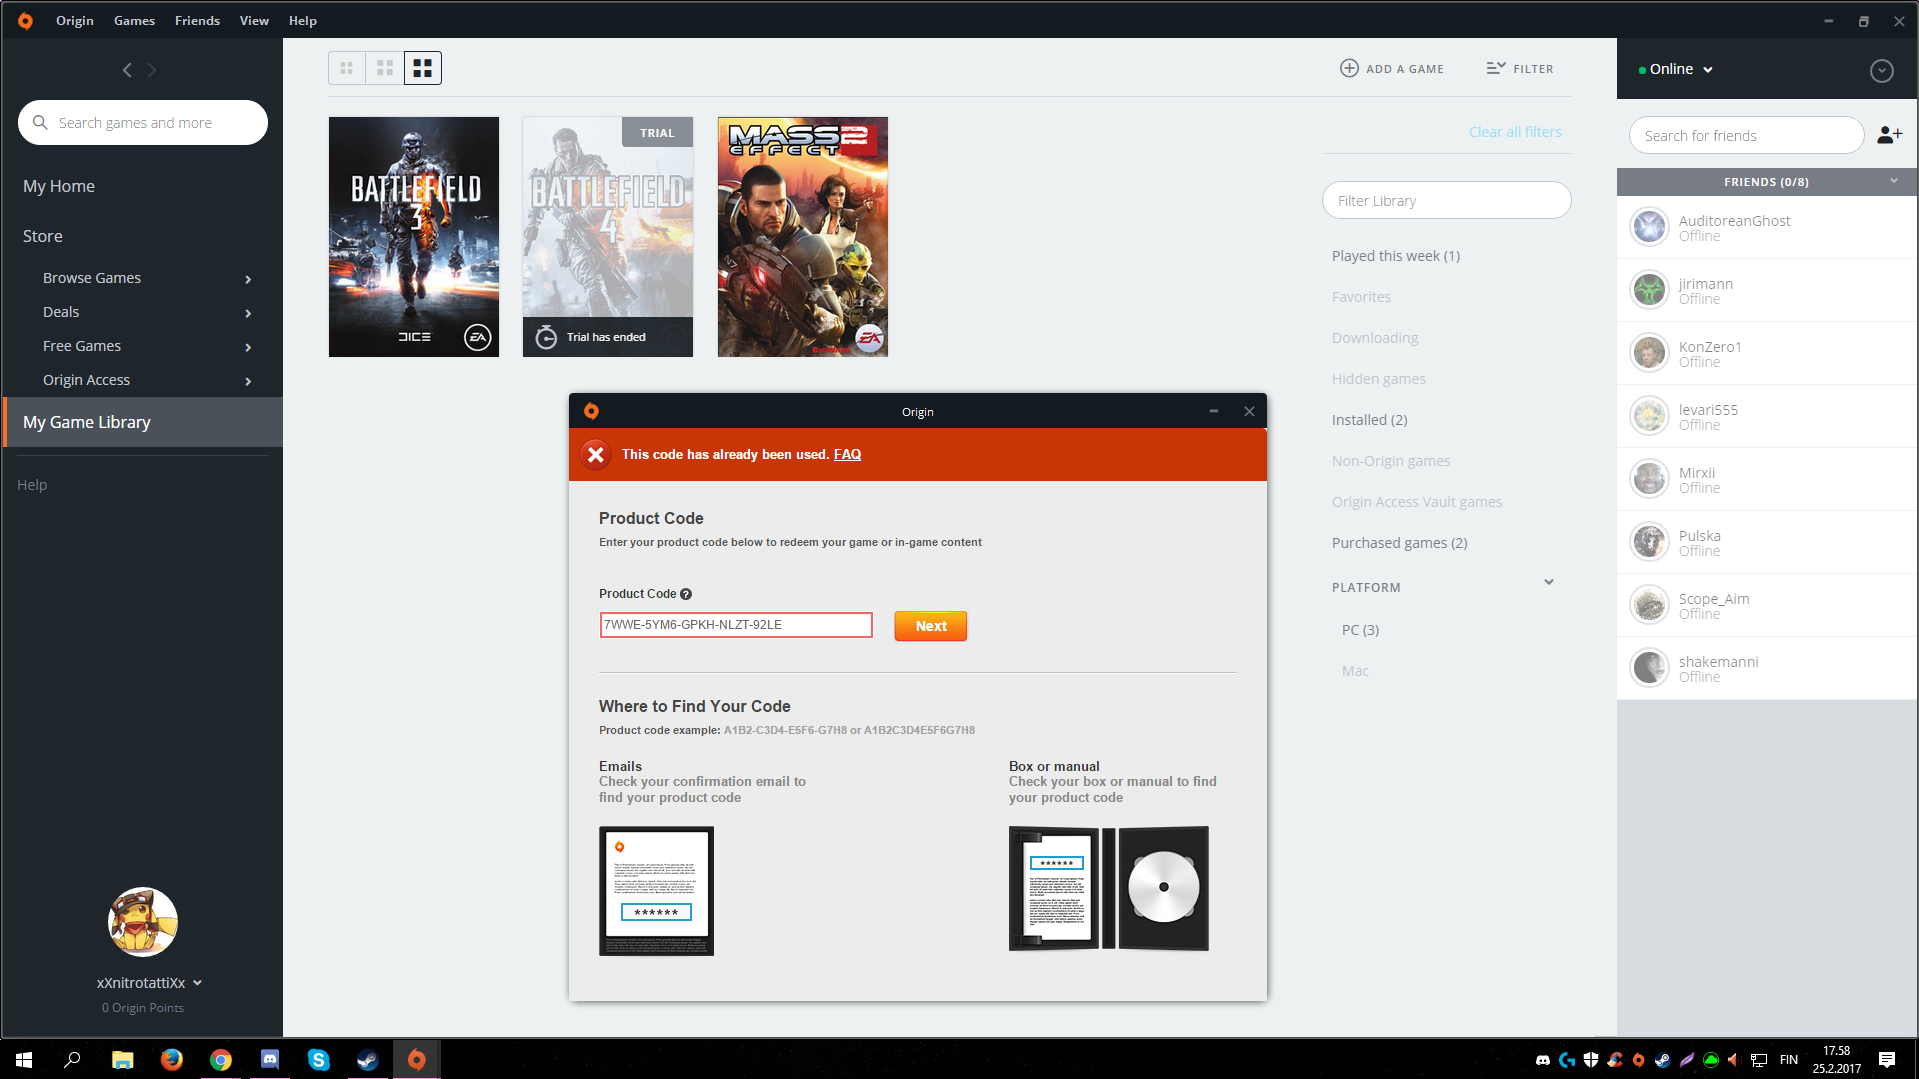This screenshot has height=1079, width=1919.
Task: Go to My Home
Action: point(59,186)
